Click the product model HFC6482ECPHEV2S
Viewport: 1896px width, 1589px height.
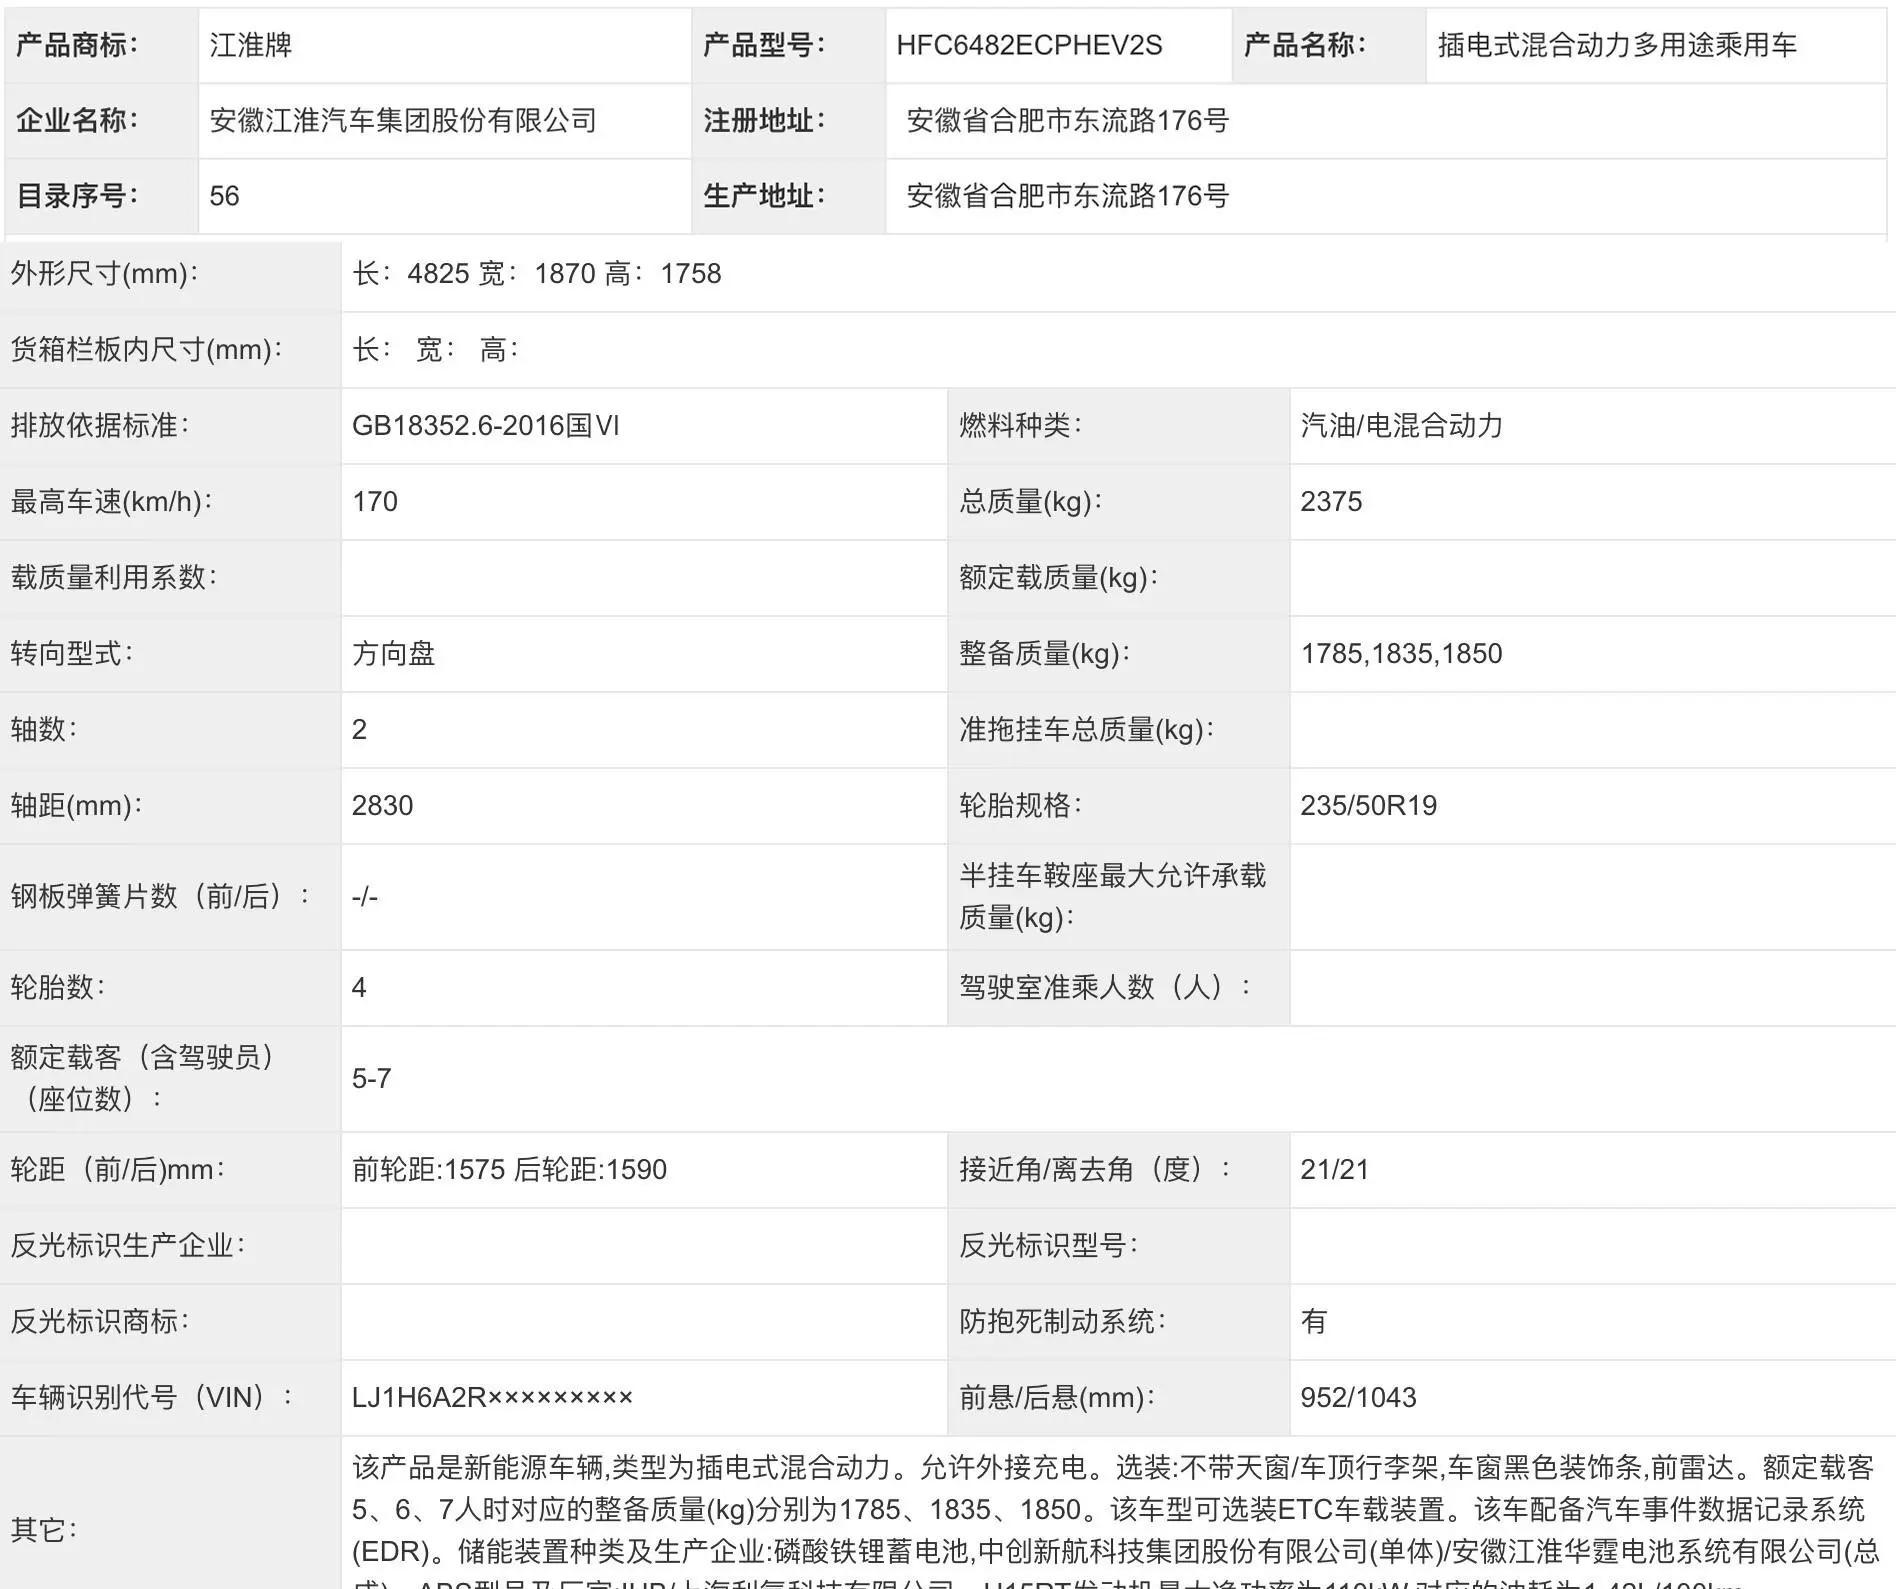click(1029, 45)
